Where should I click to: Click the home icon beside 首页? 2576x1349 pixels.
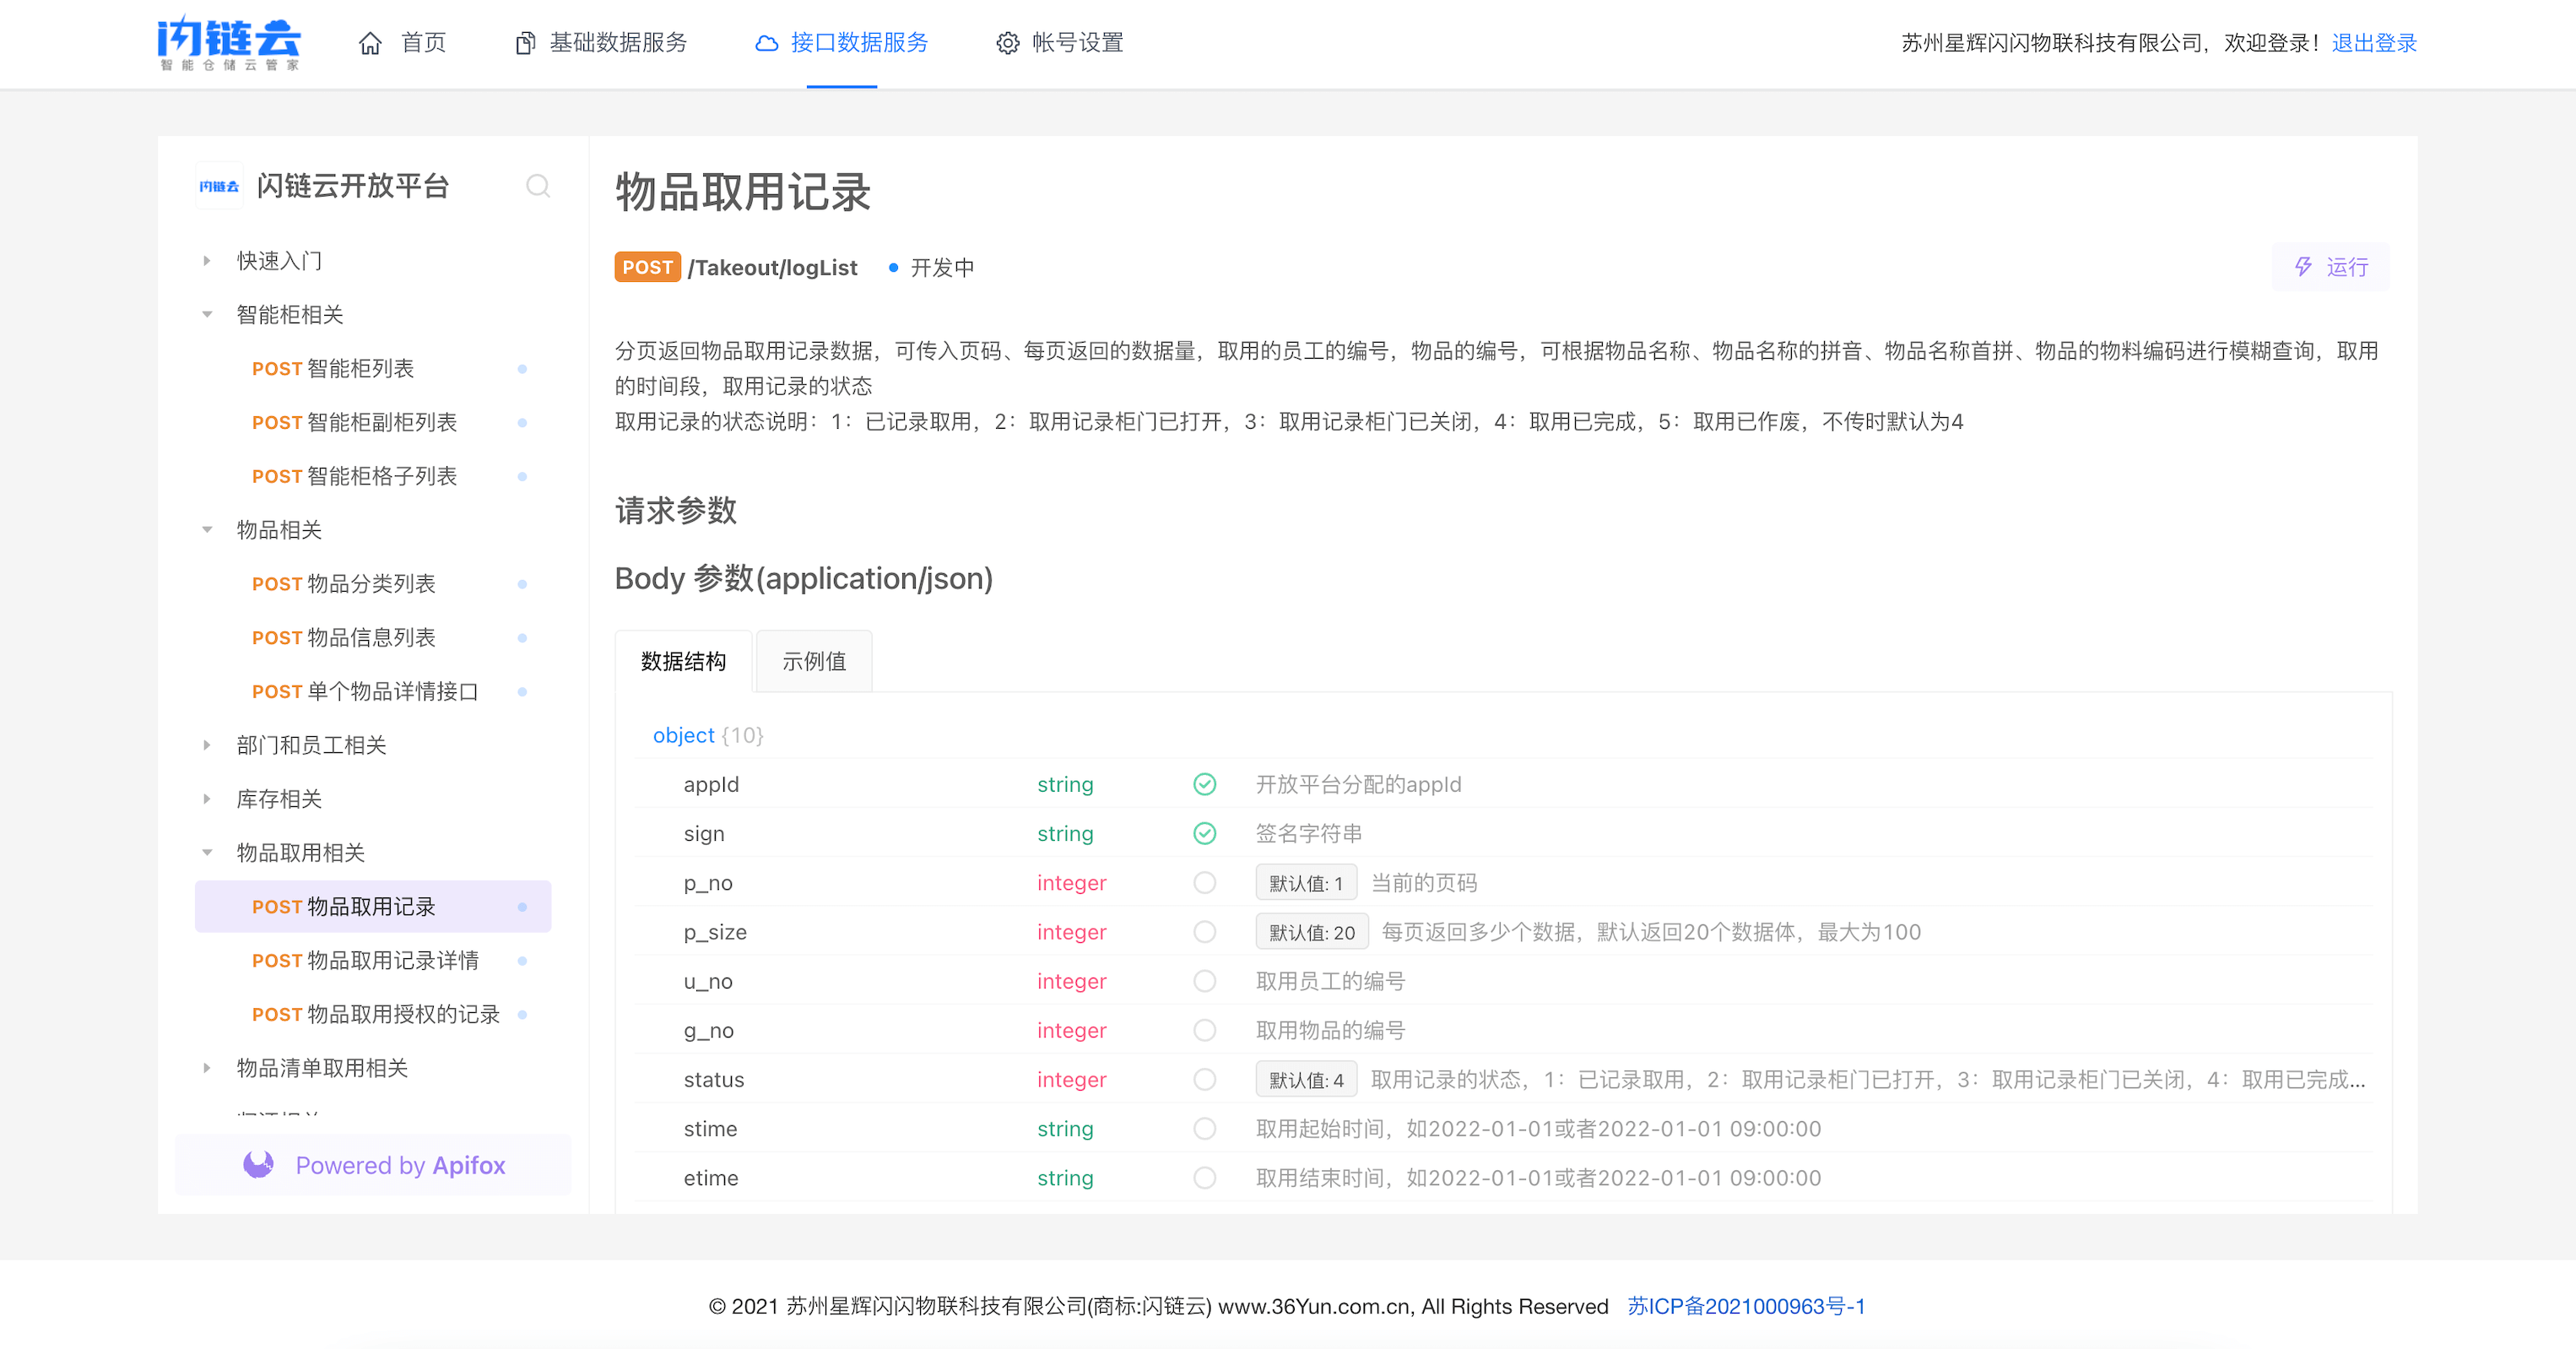(371, 43)
